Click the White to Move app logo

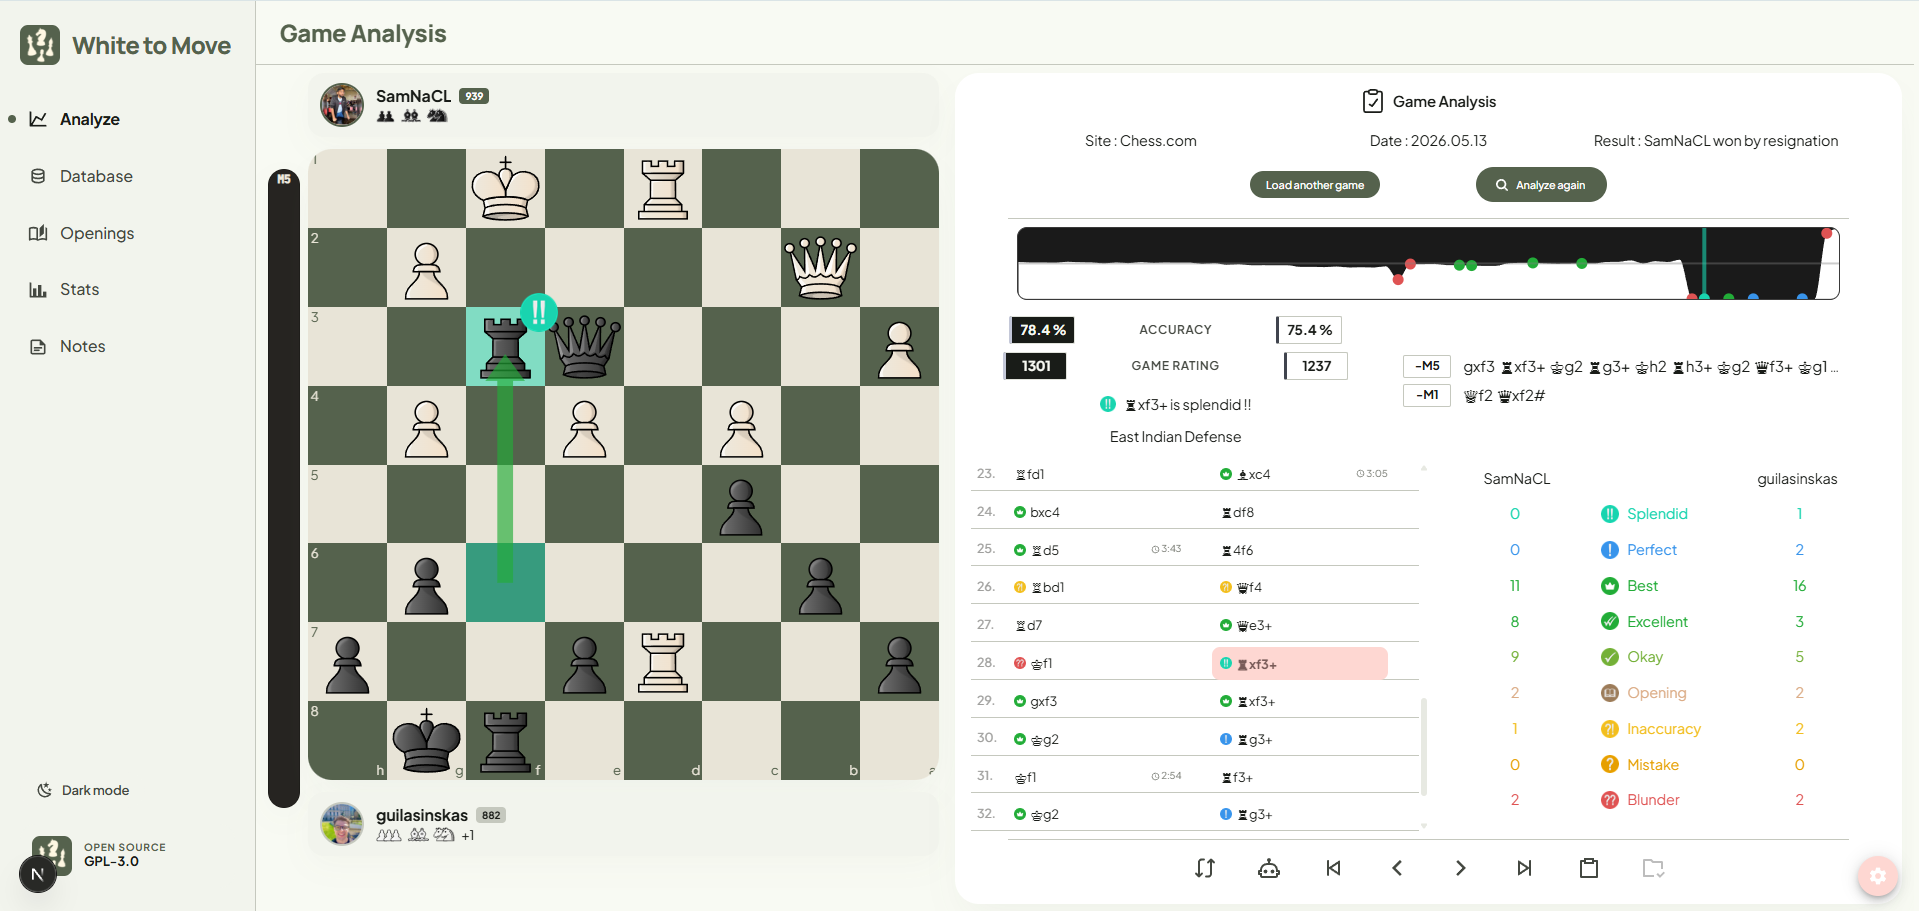pos(40,45)
